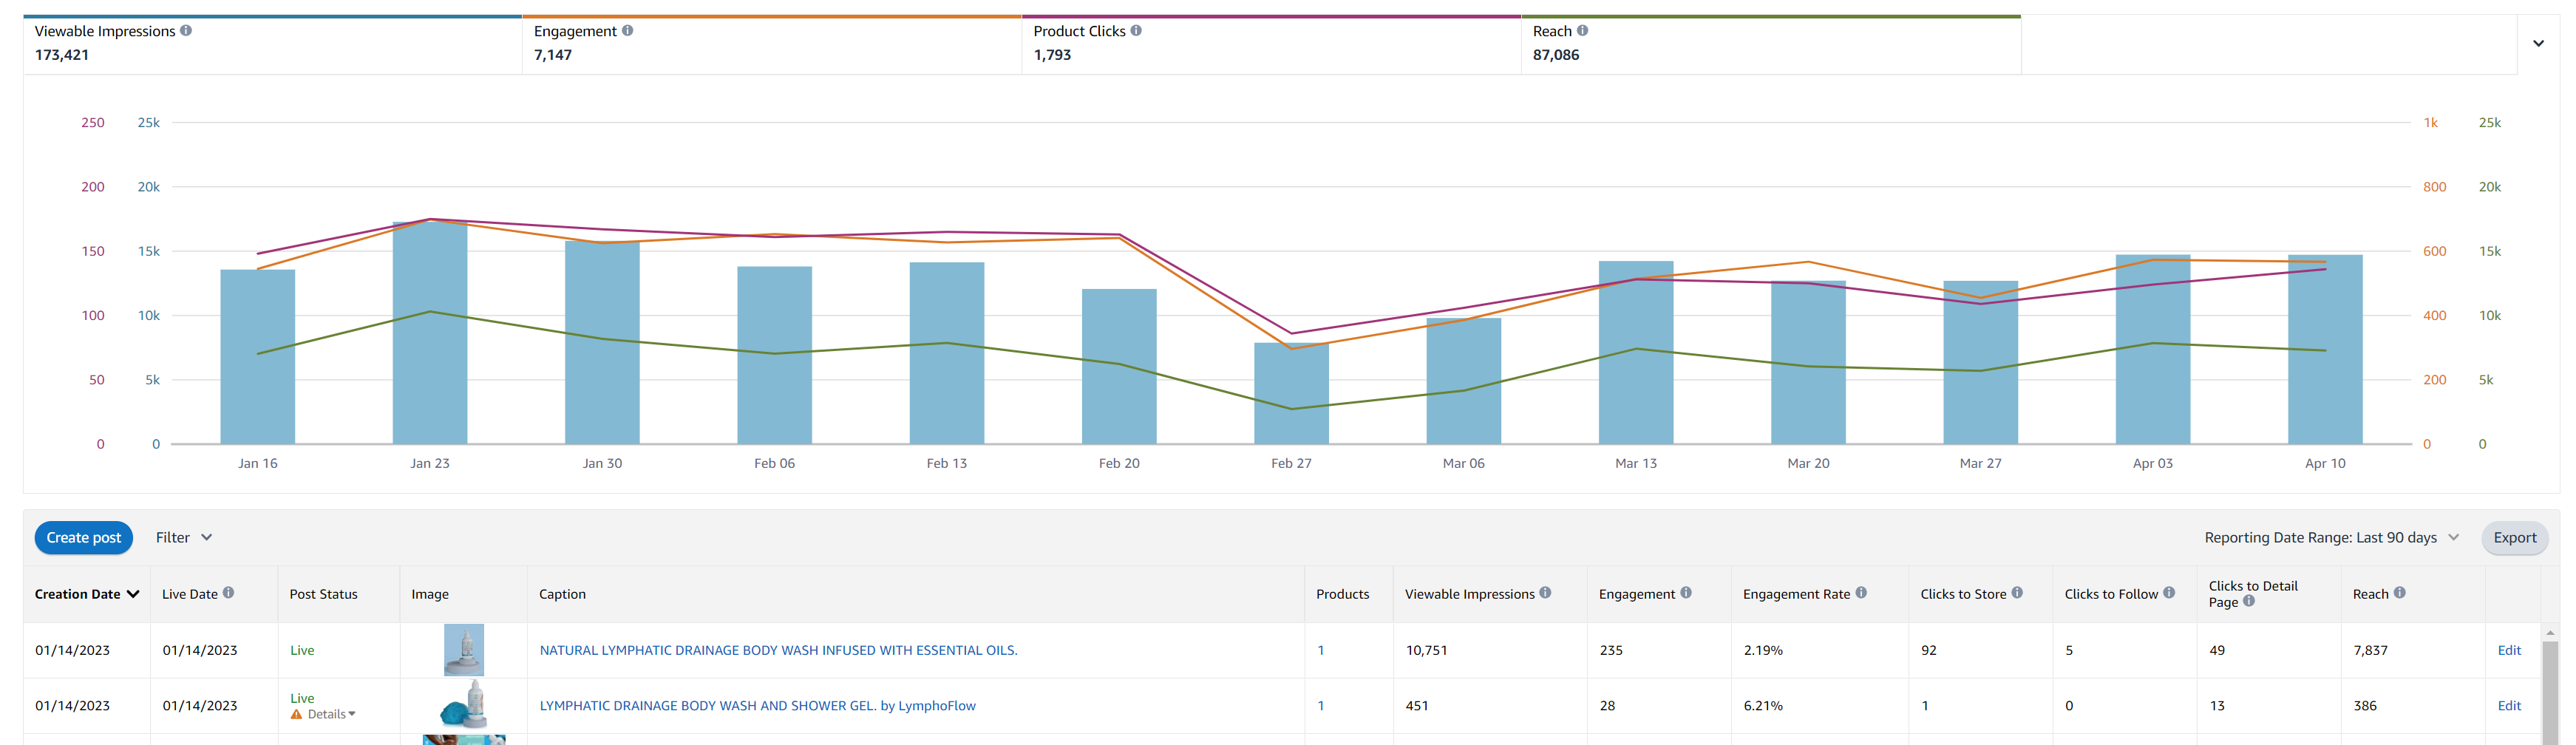
Task: Click the Feb 27 bar in the chart
Action: tap(1291, 393)
